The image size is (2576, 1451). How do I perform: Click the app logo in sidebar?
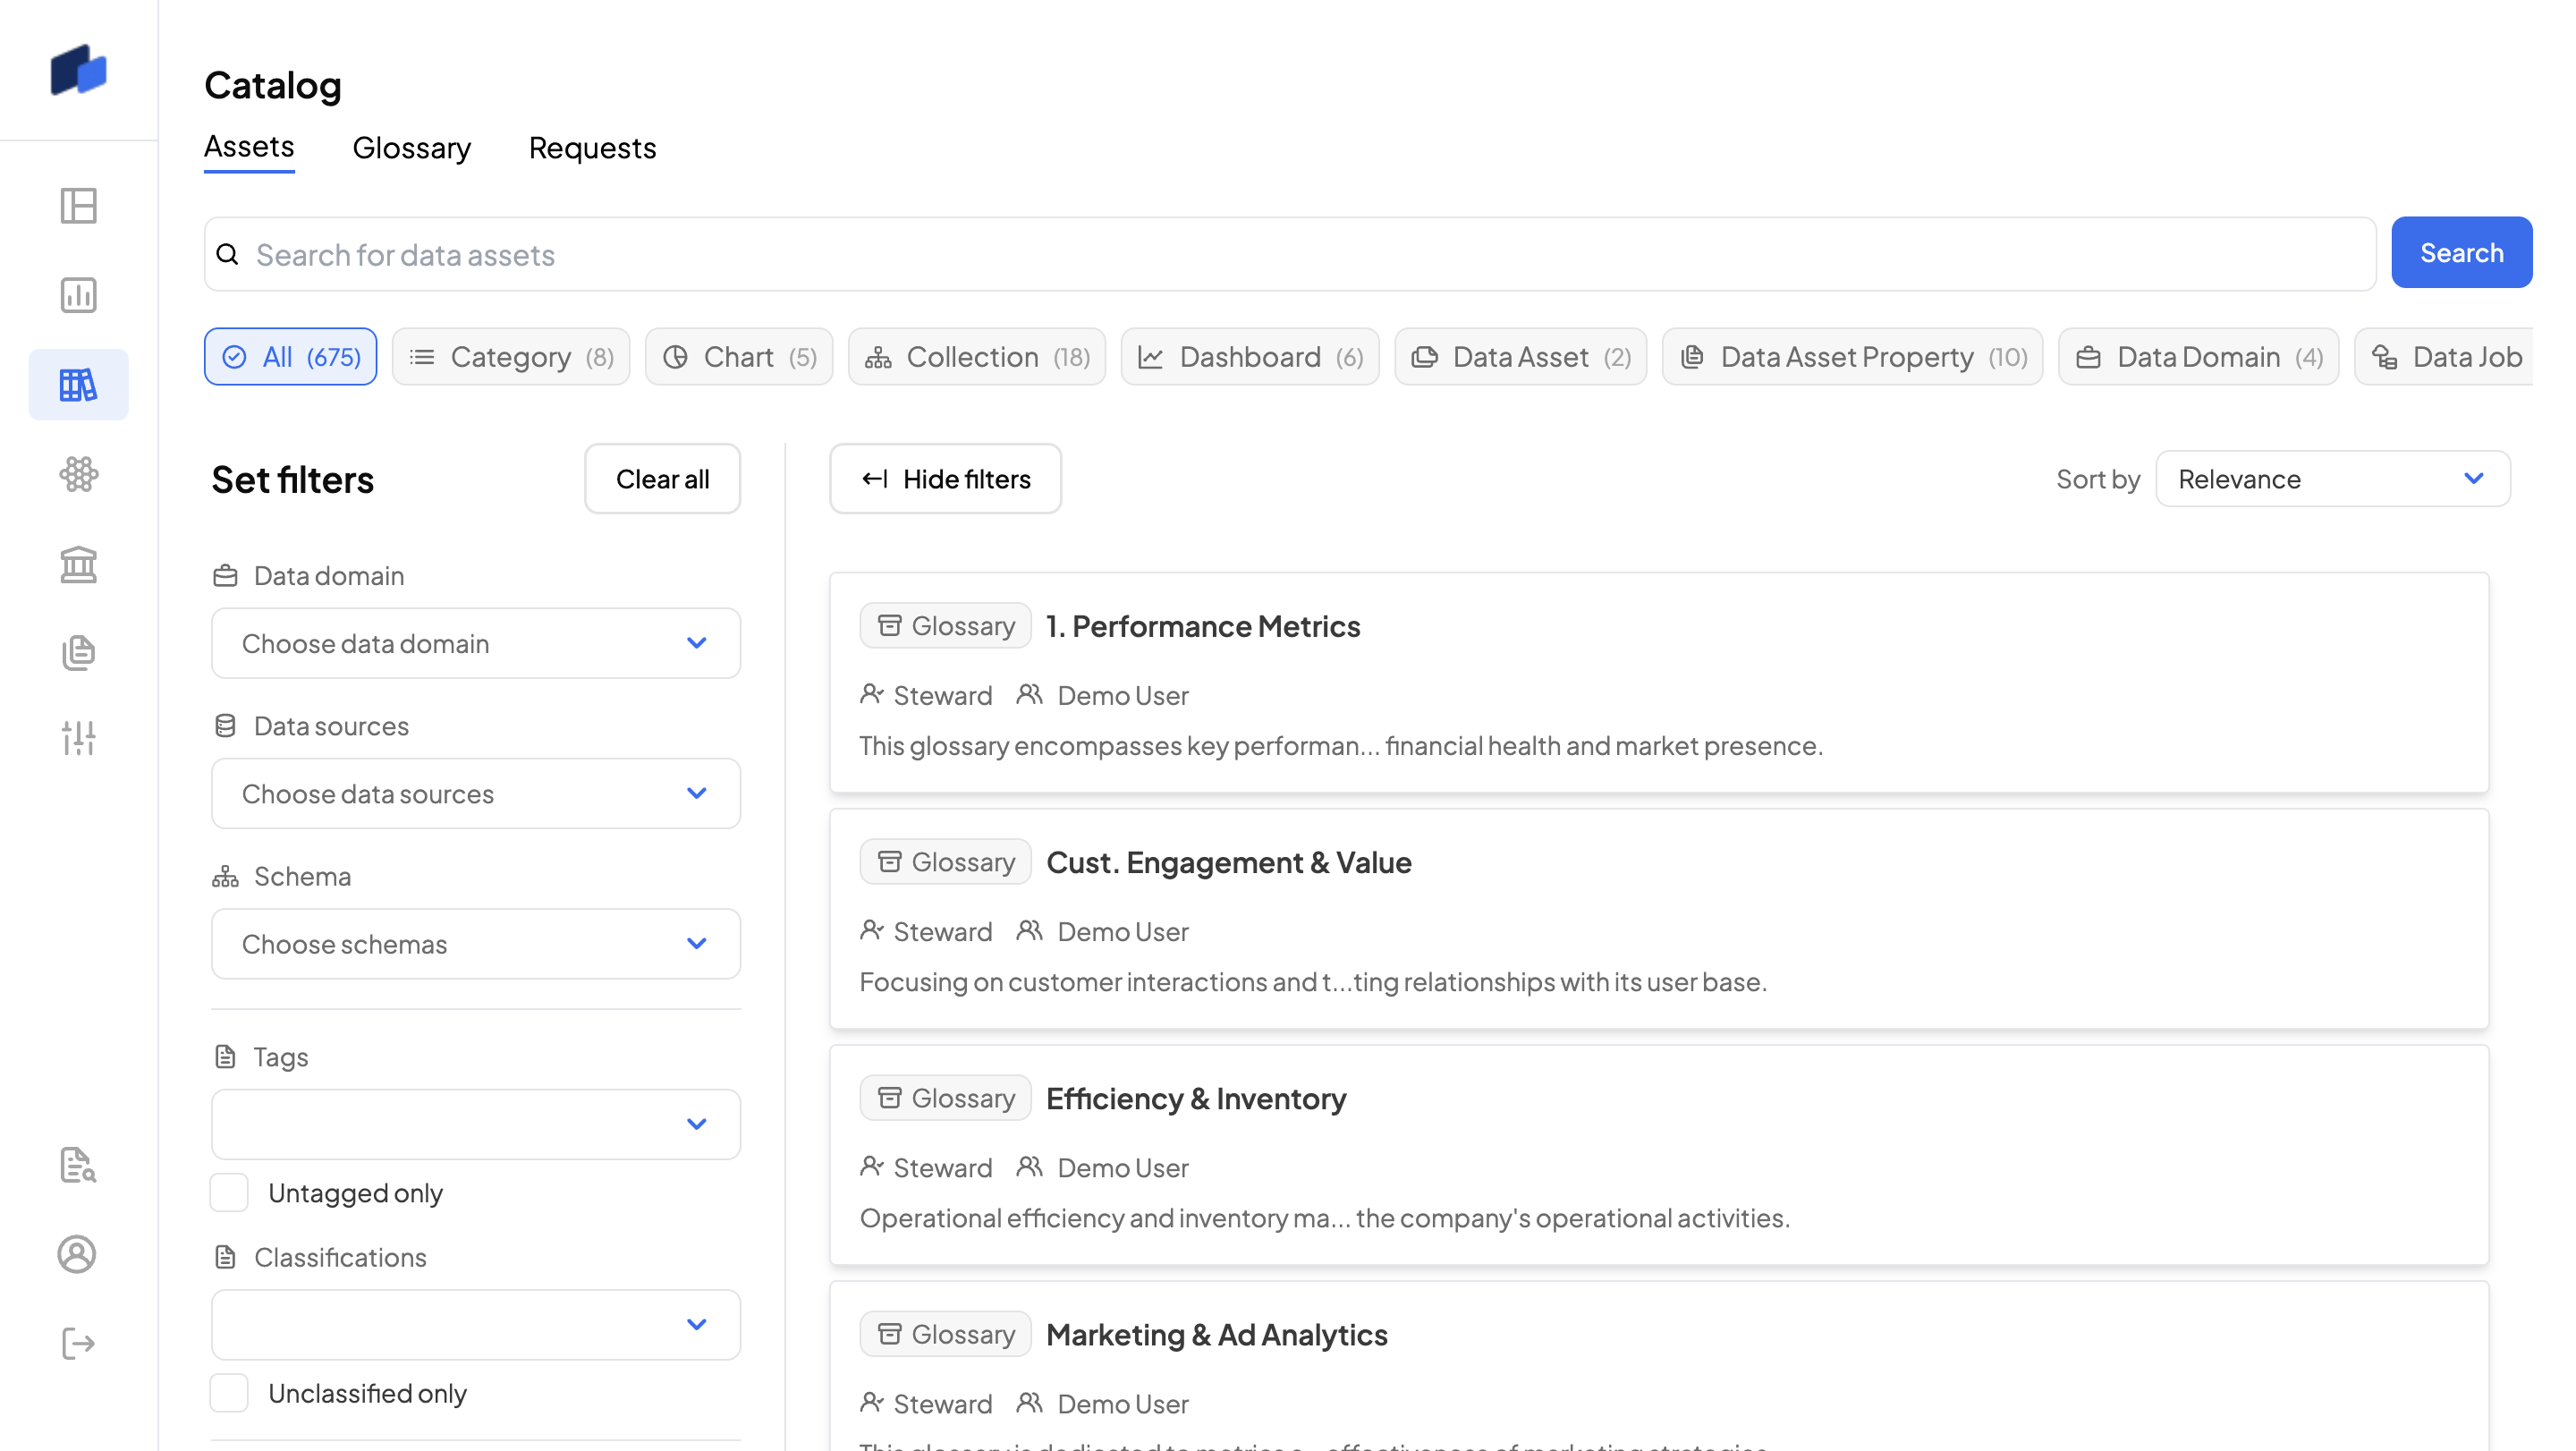[78, 70]
